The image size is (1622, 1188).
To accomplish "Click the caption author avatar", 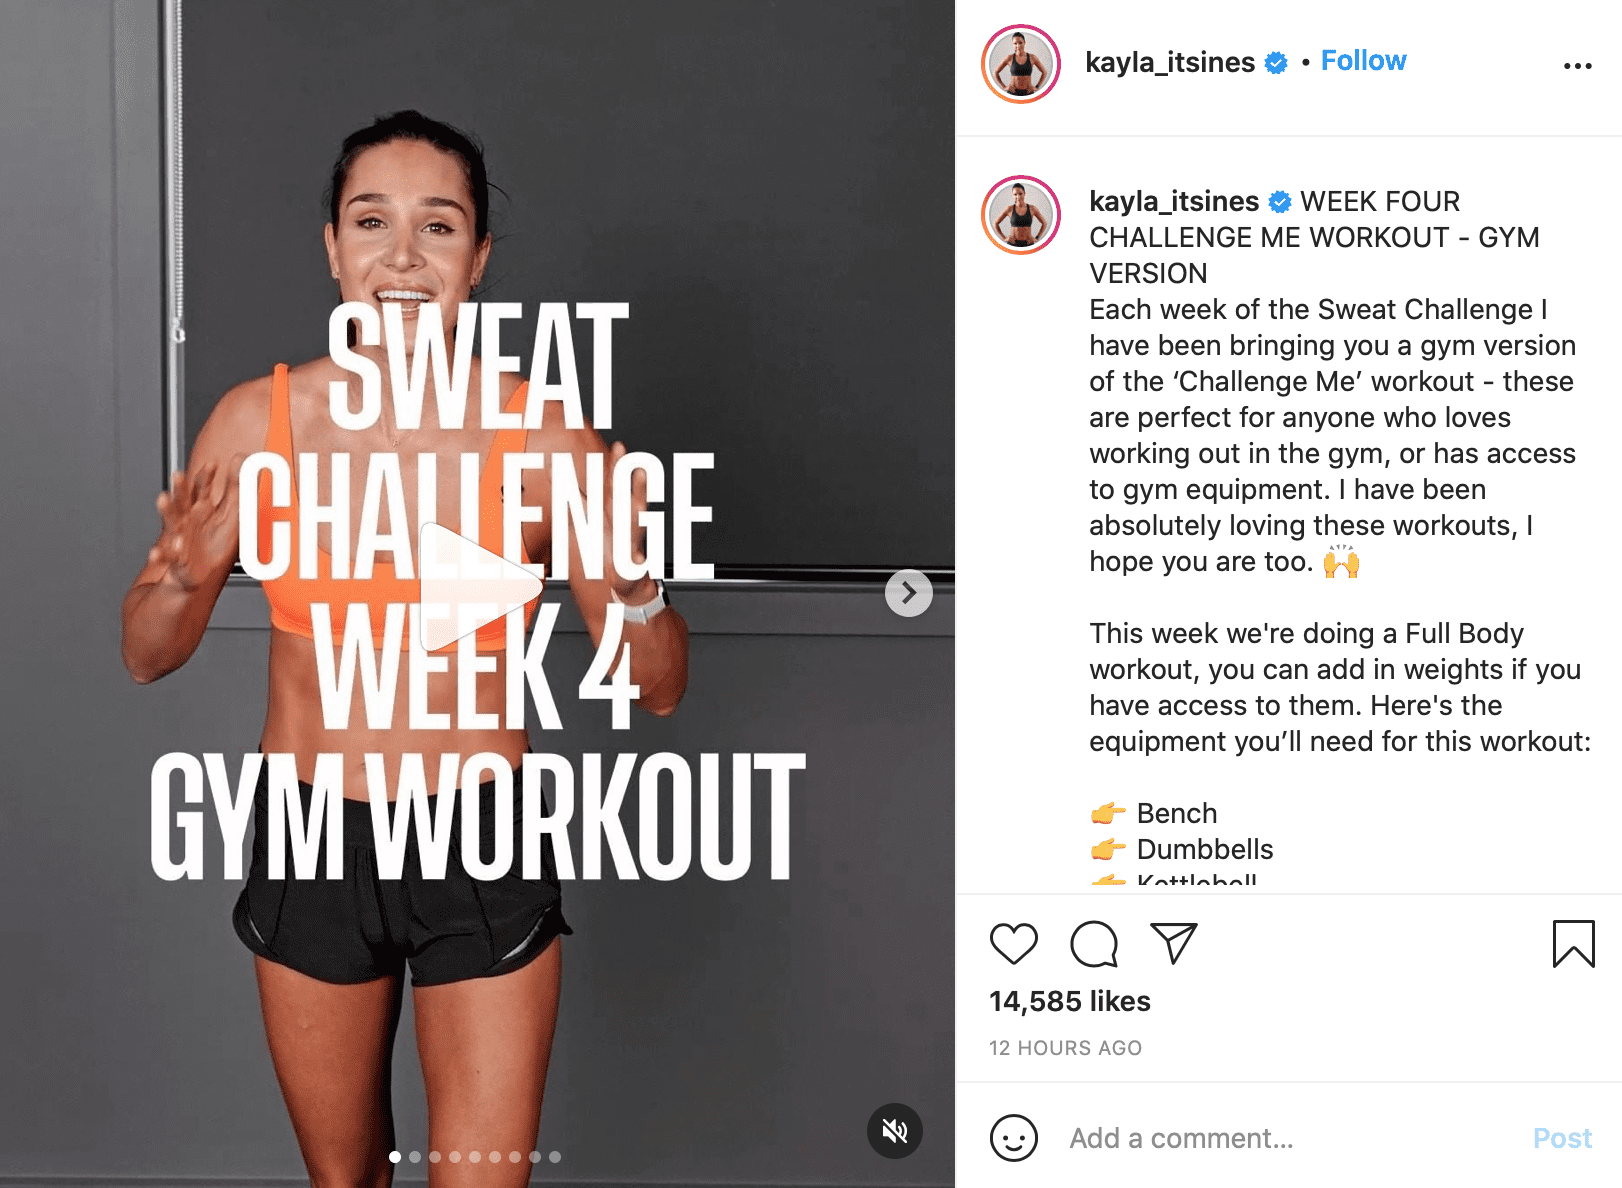I will [x=1021, y=215].
